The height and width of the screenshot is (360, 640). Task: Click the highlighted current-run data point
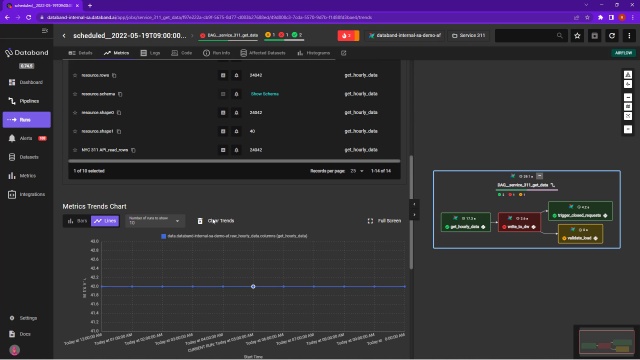coord(253,287)
